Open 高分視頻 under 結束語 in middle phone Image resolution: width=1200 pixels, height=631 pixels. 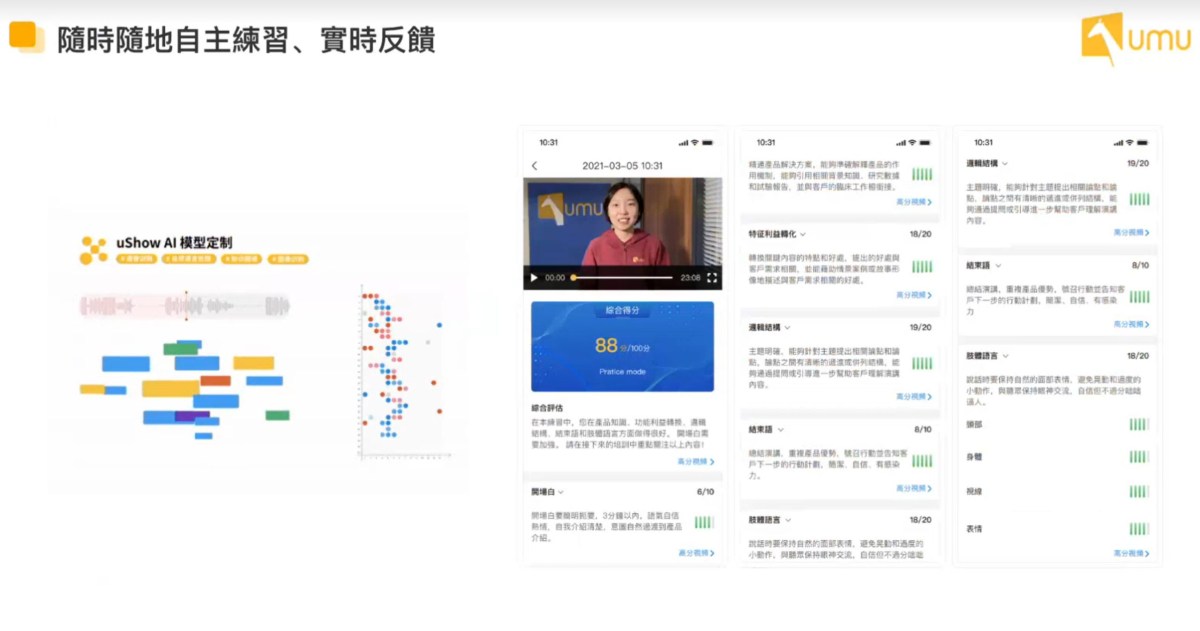coord(914,488)
